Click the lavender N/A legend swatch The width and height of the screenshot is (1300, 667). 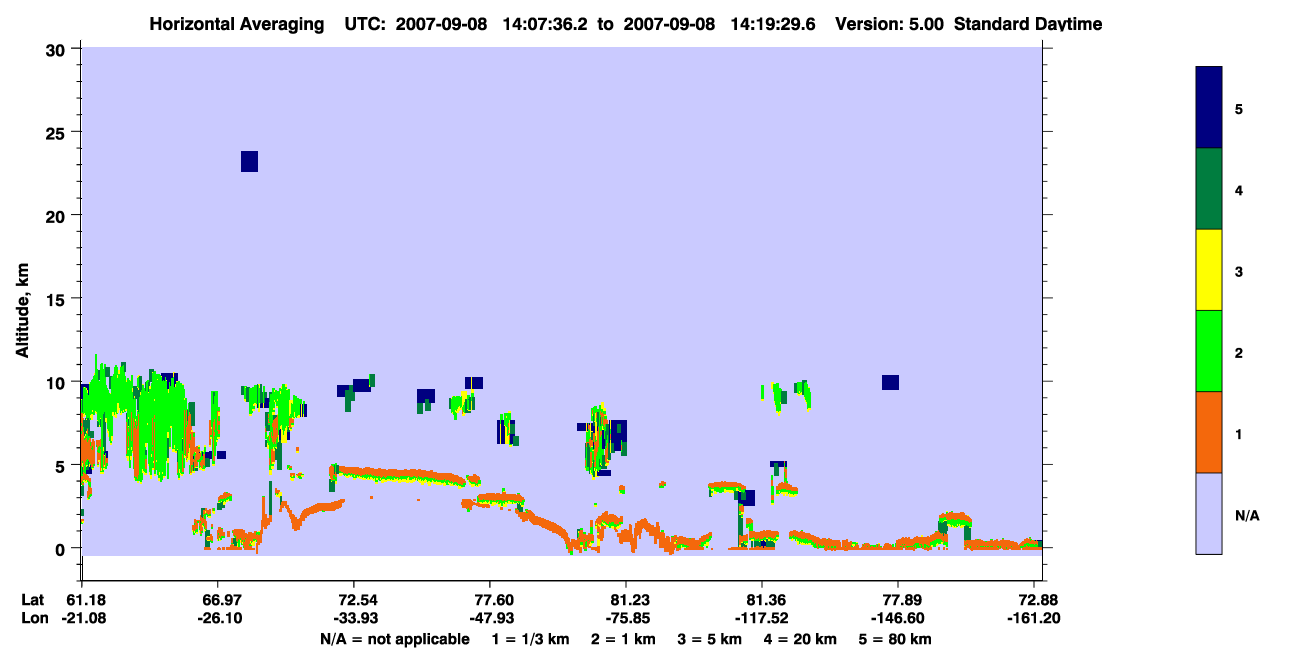pyautogui.click(x=1209, y=513)
